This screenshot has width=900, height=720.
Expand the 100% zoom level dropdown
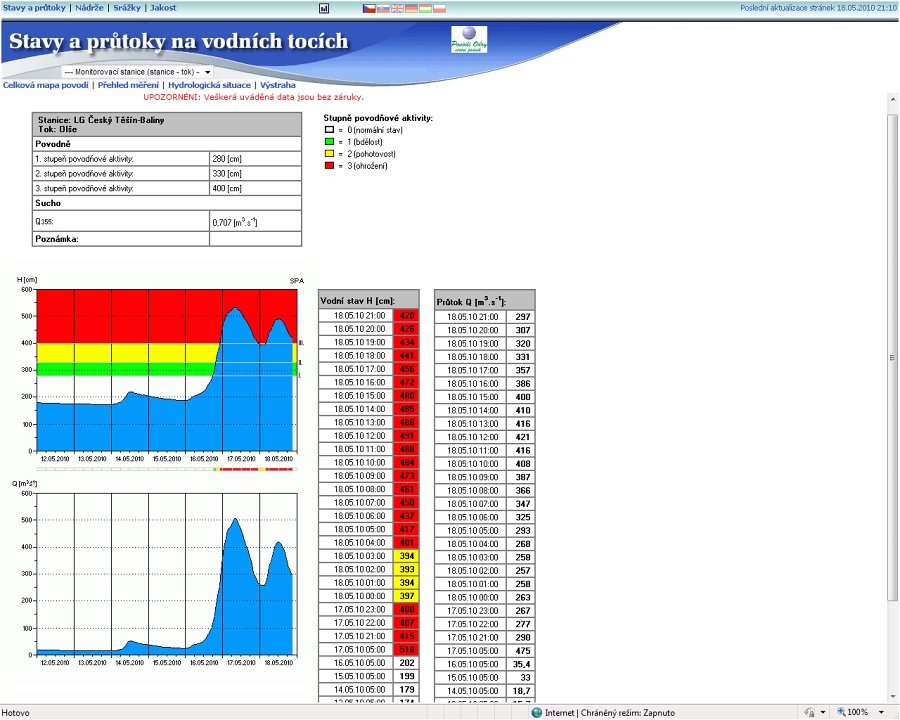[x=881, y=712]
